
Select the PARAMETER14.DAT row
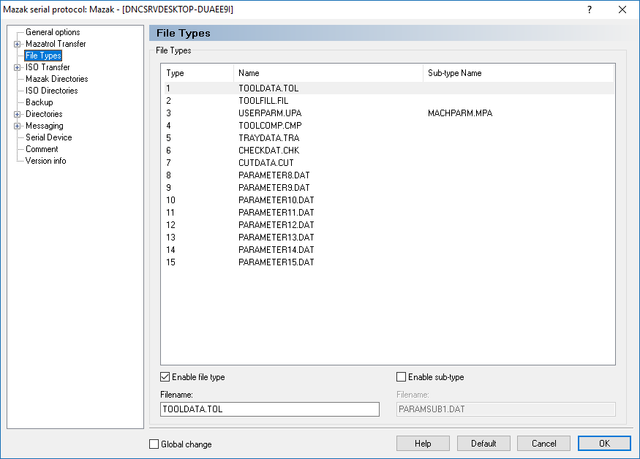[389, 250]
